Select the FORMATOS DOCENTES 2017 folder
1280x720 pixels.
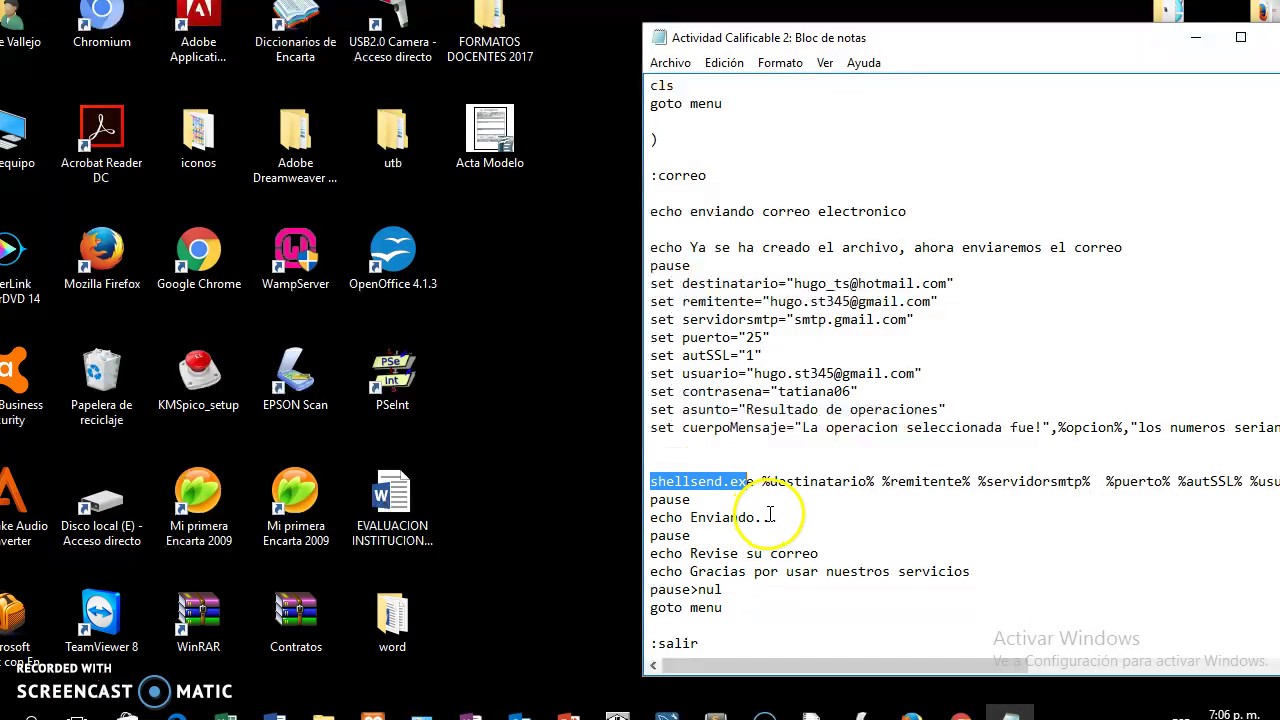489,30
